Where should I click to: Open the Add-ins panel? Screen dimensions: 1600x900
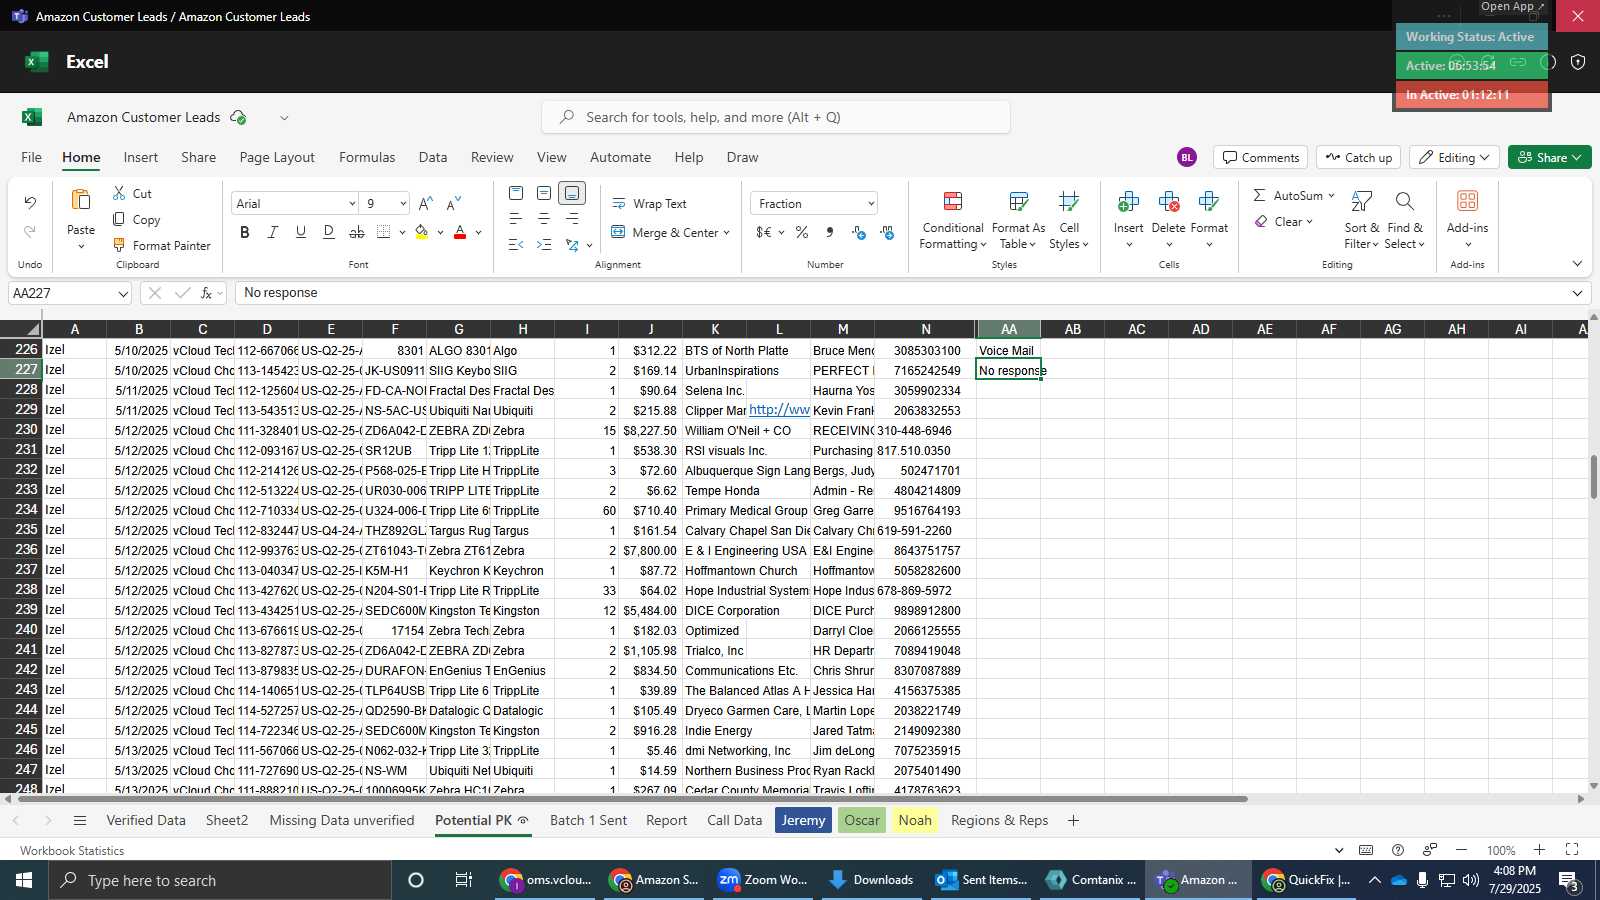[1467, 219]
